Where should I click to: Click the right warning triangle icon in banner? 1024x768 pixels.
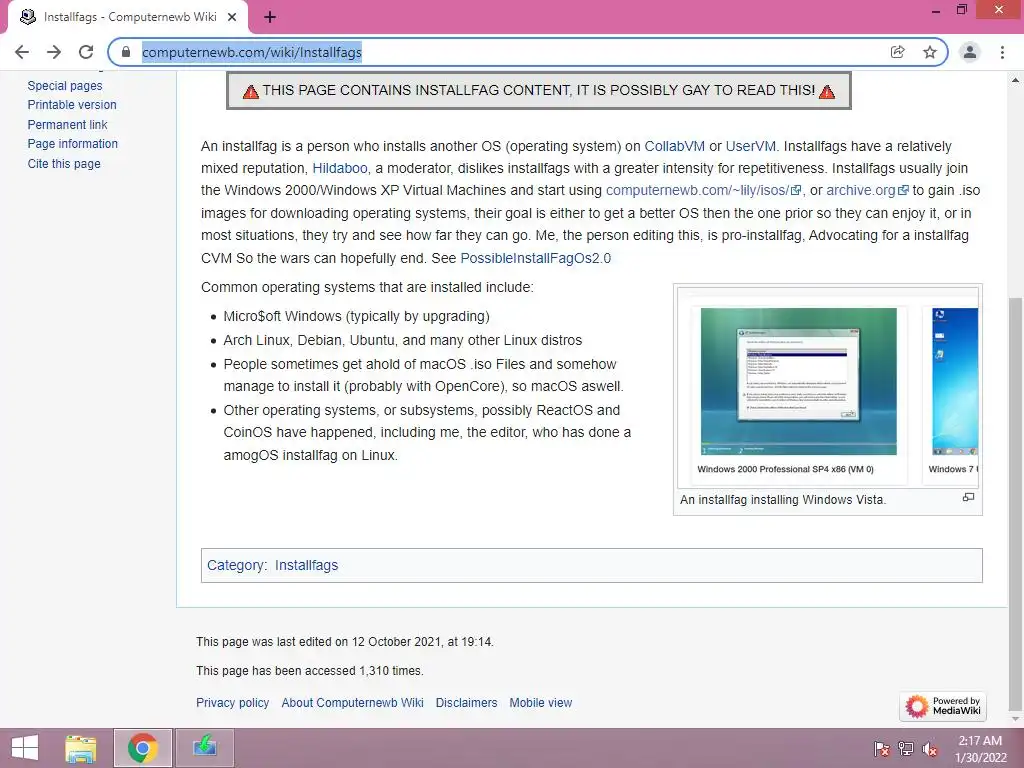[x=827, y=92]
